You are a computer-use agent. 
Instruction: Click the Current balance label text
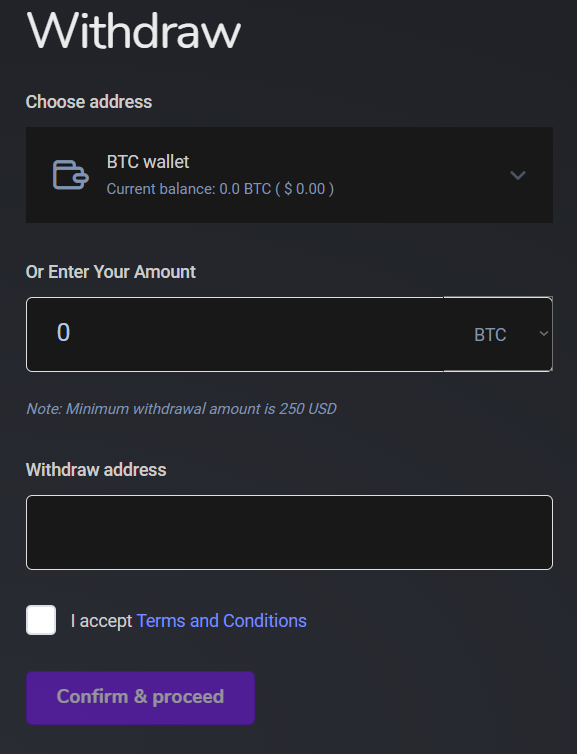click(x=161, y=189)
